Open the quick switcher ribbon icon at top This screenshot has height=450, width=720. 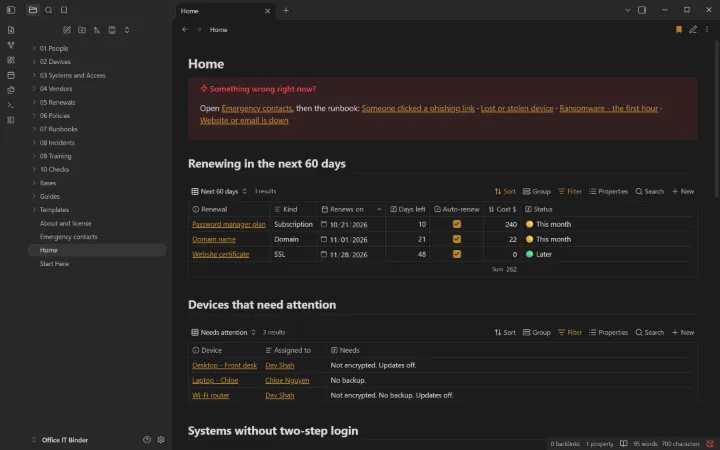tap(11, 30)
